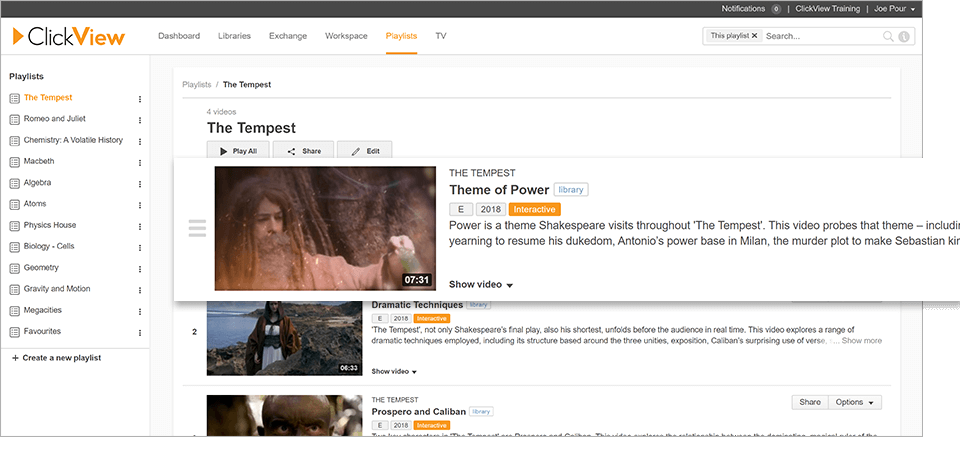The height and width of the screenshot is (451, 960).
Task: Edit The Tempest playlist
Action: click(x=365, y=151)
